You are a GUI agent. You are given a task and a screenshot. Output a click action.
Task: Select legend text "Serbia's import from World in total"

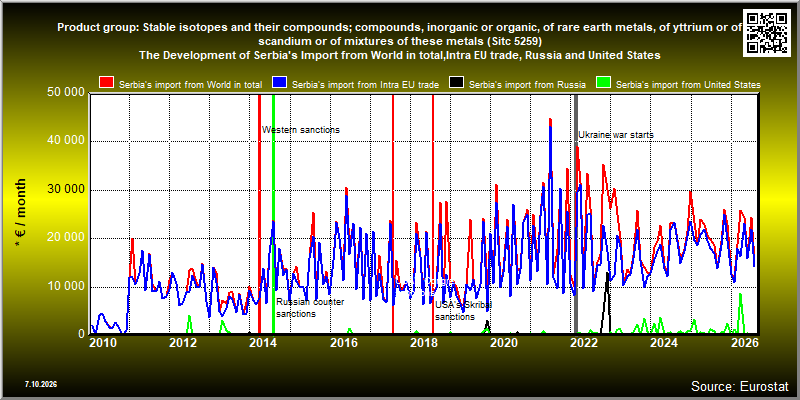(190, 85)
